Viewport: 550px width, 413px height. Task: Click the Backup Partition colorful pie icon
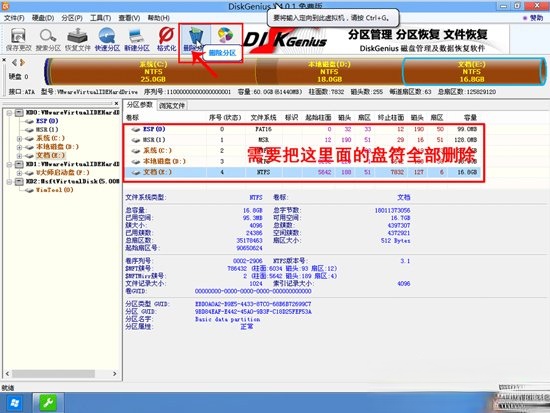[x=225, y=35]
